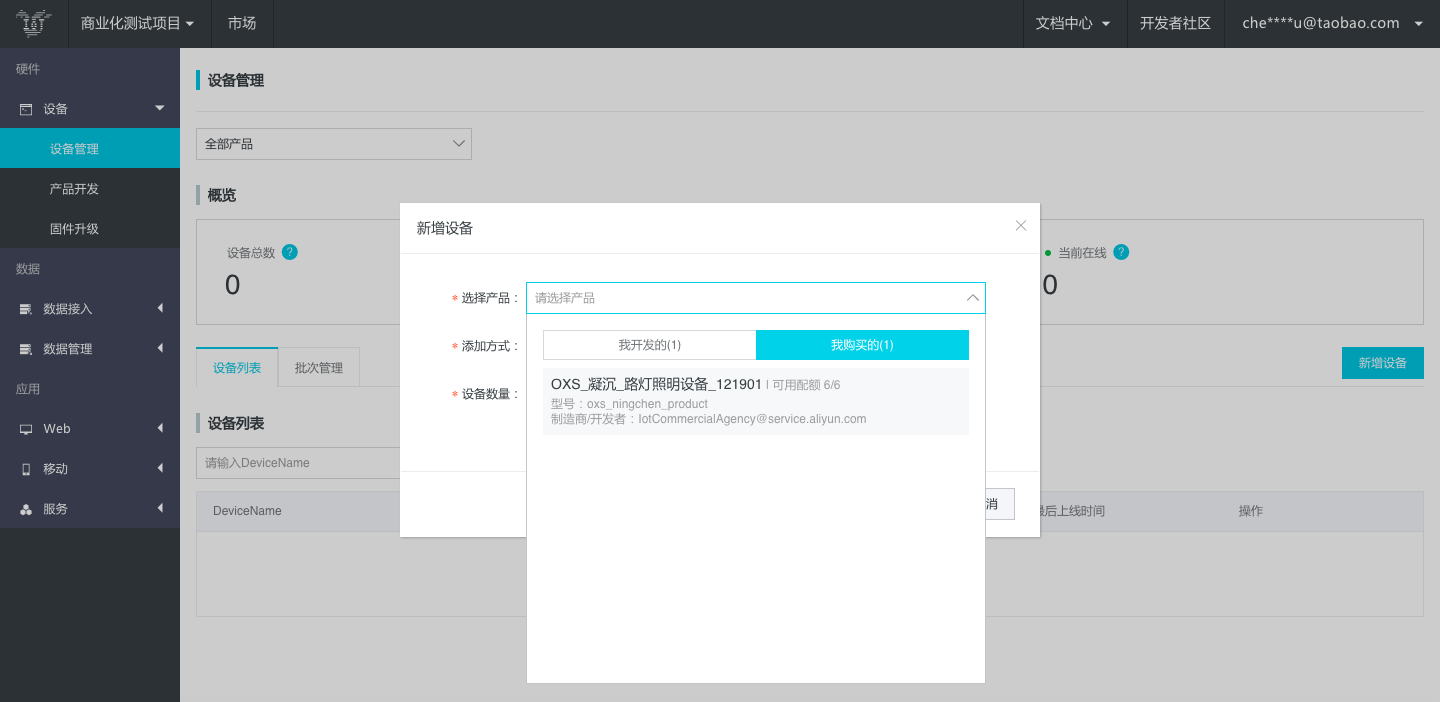Click the 移动 mobile phone icon
The image size is (1440, 702).
(26, 469)
